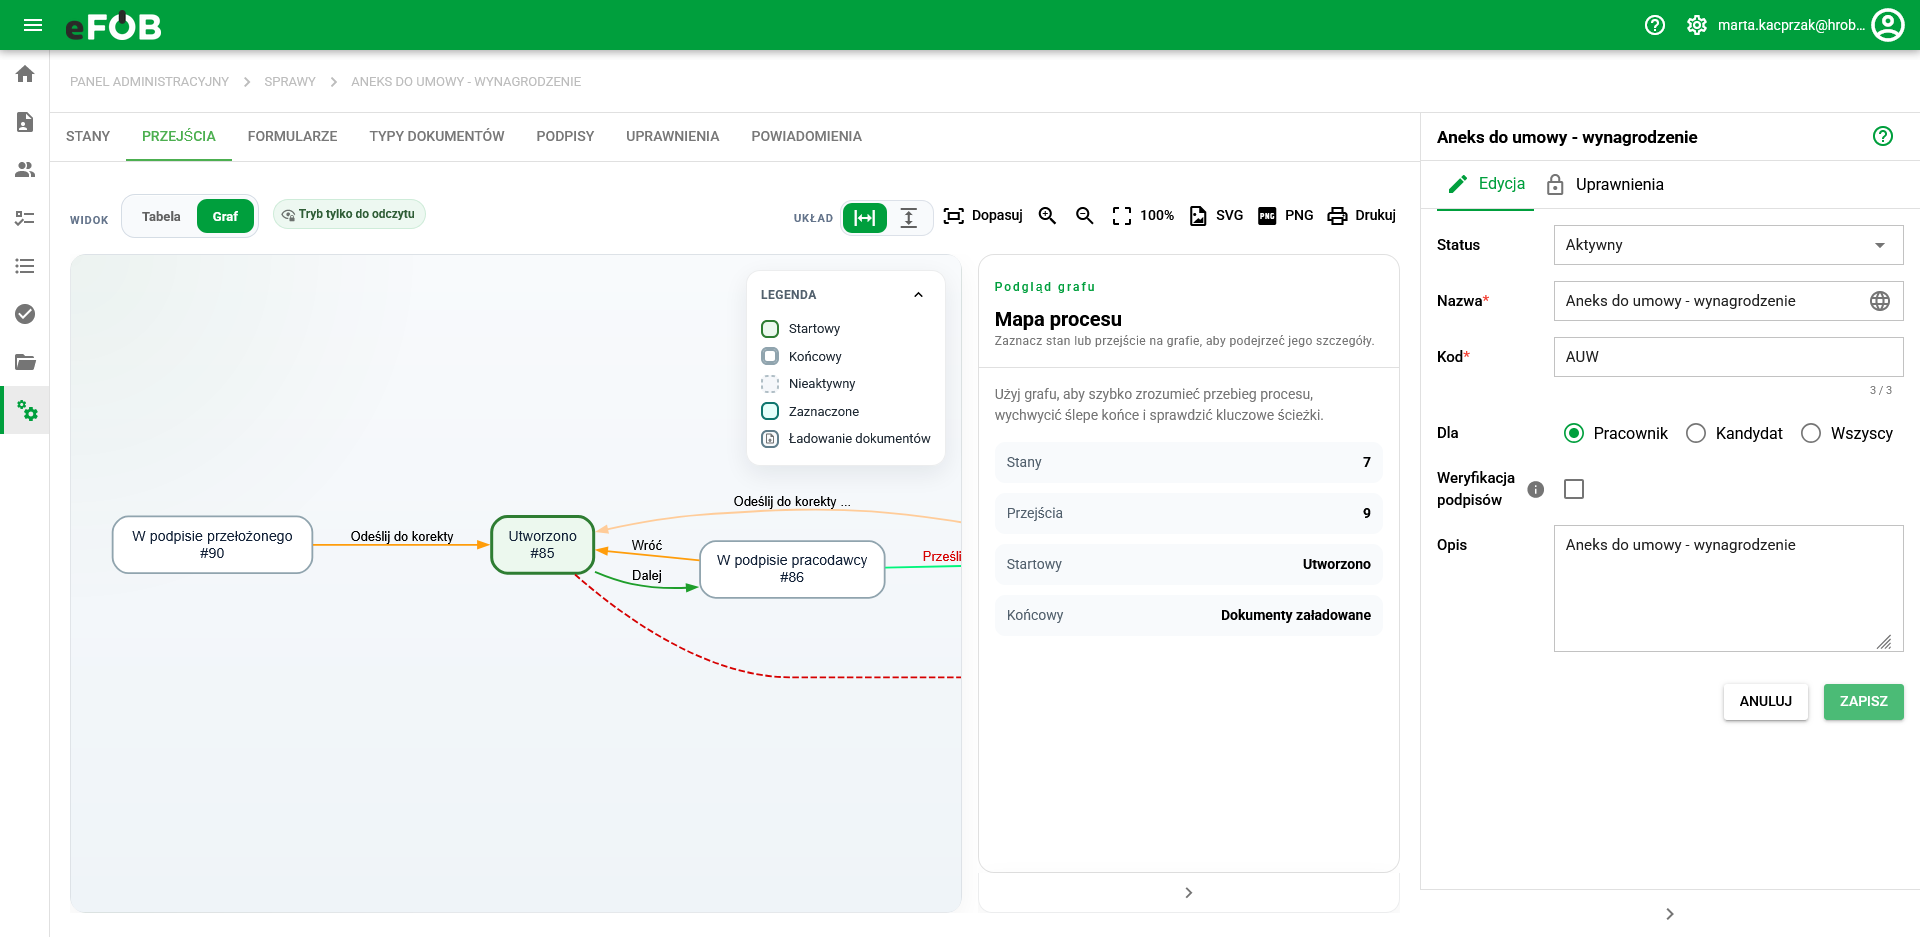The width and height of the screenshot is (1920, 937).
Task: Collapse the Legenda panel
Action: tap(918, 295)
